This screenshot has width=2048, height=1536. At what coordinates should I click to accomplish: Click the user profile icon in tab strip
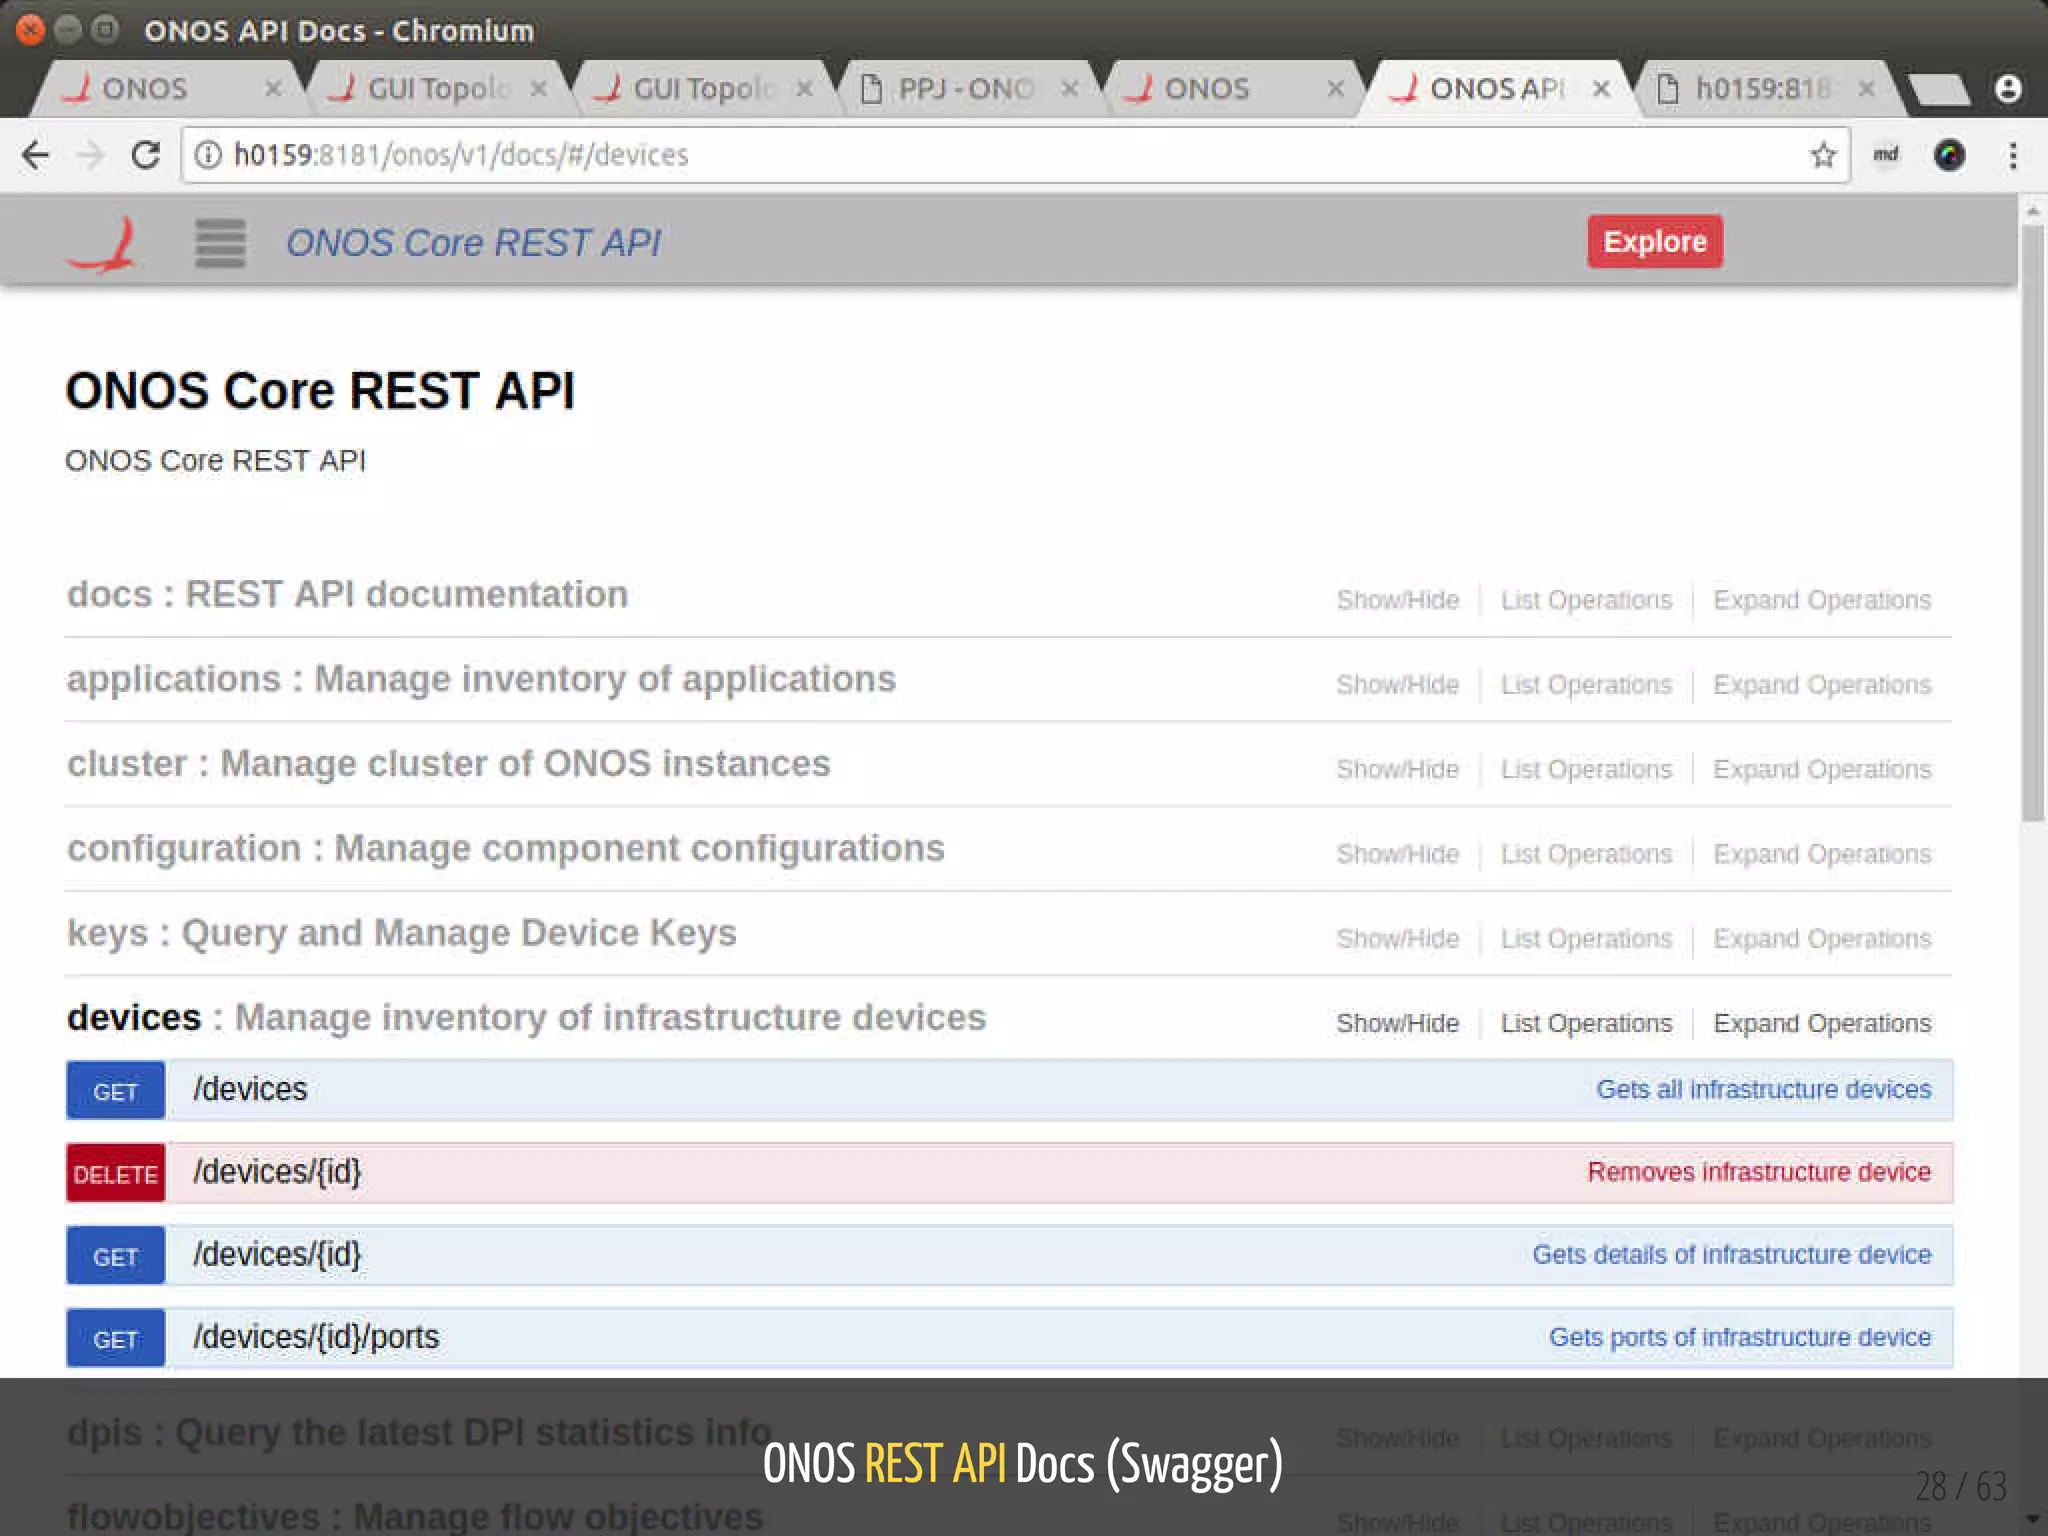click(2008, 89)
